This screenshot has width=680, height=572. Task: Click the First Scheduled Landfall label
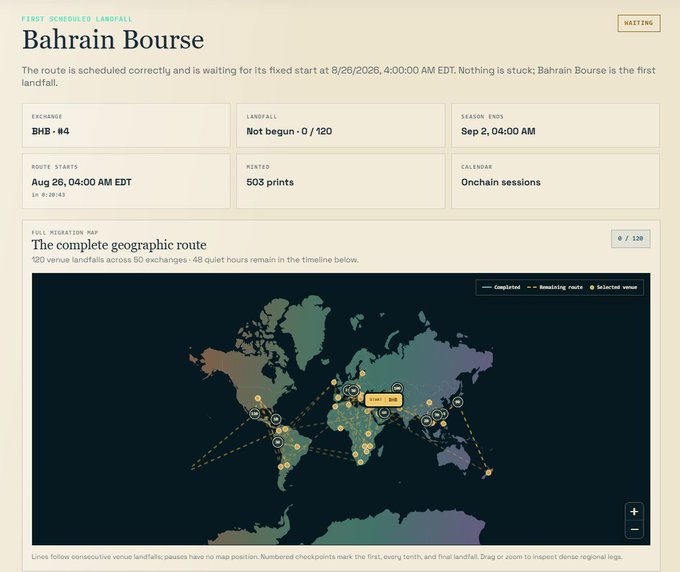pyautogui.click(x=77, y=19)
